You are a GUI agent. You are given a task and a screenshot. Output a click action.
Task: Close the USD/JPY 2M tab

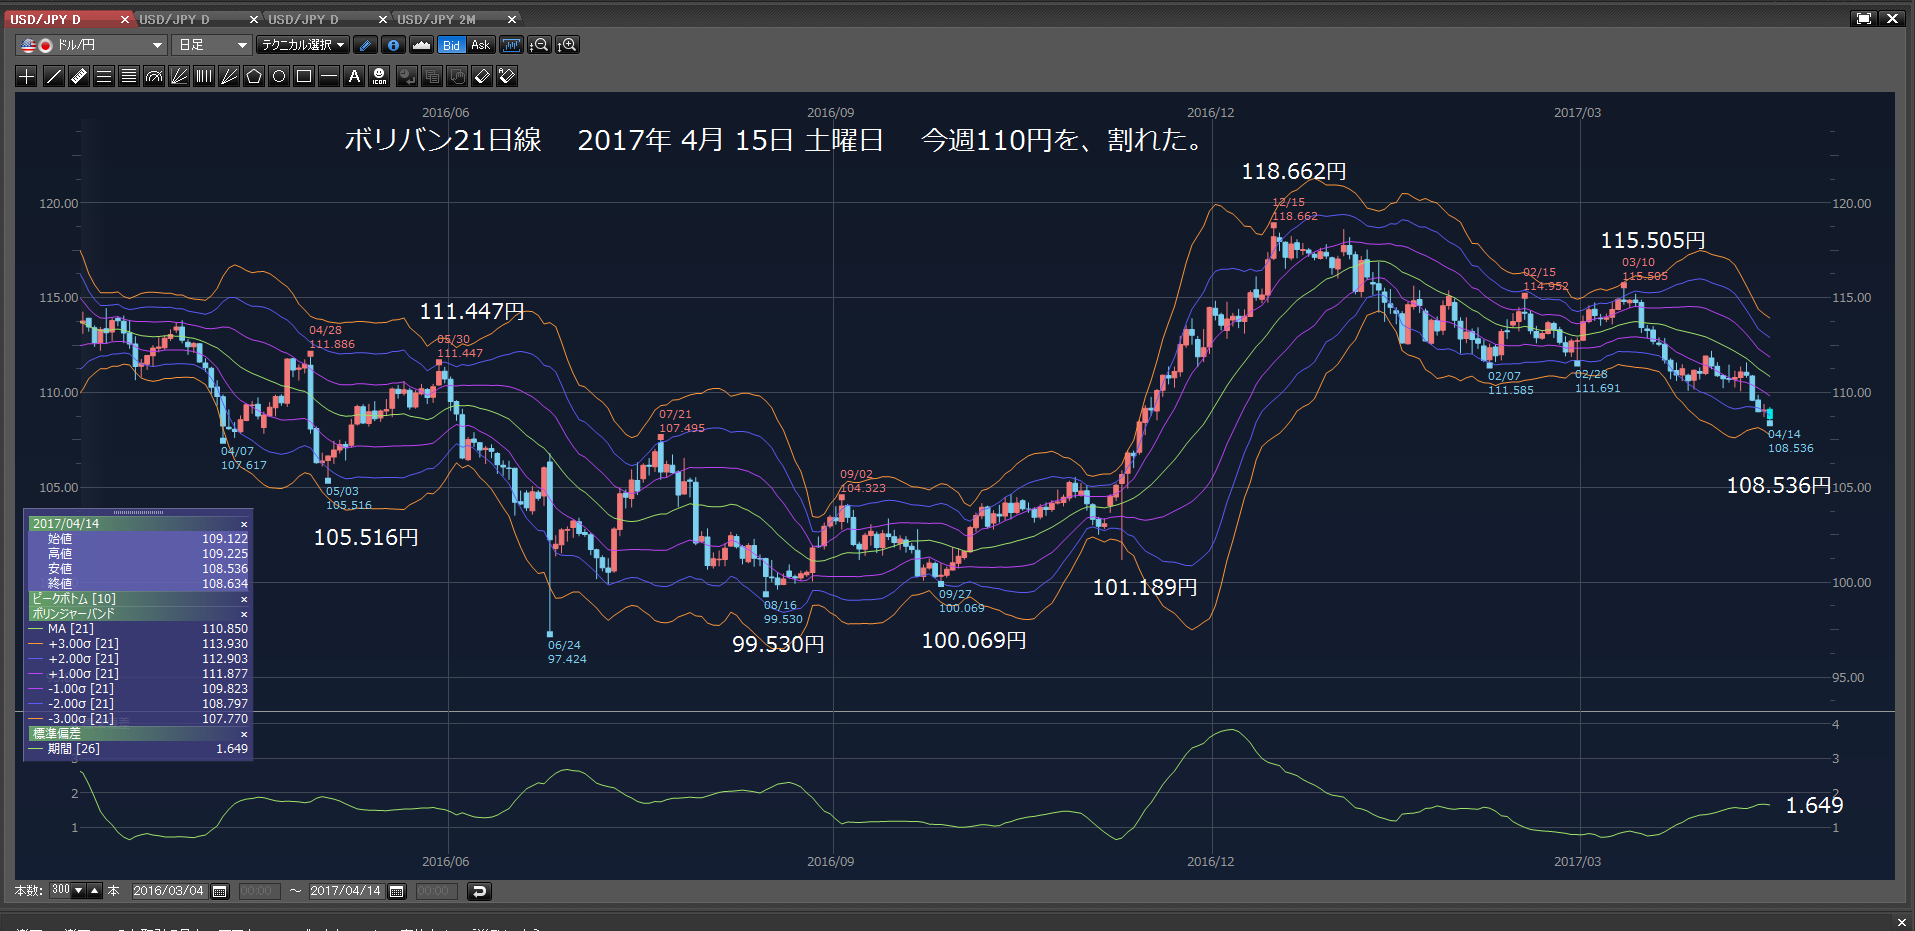click(x=512, y=19)
